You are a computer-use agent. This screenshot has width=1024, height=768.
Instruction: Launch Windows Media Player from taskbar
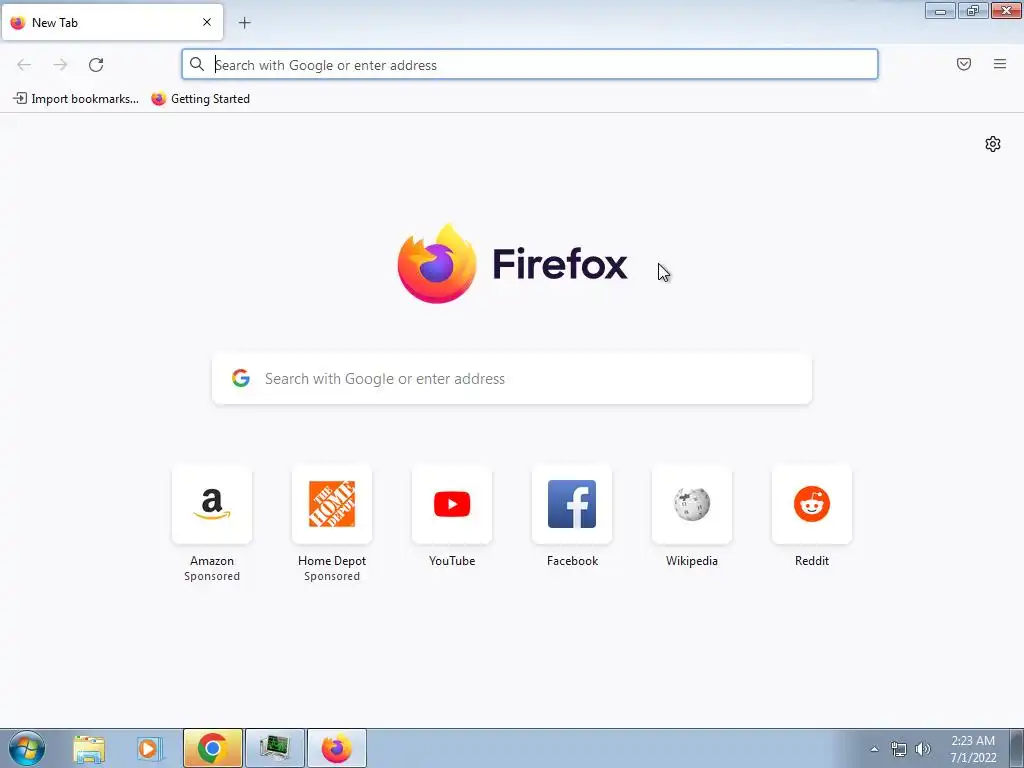point(149,748)
